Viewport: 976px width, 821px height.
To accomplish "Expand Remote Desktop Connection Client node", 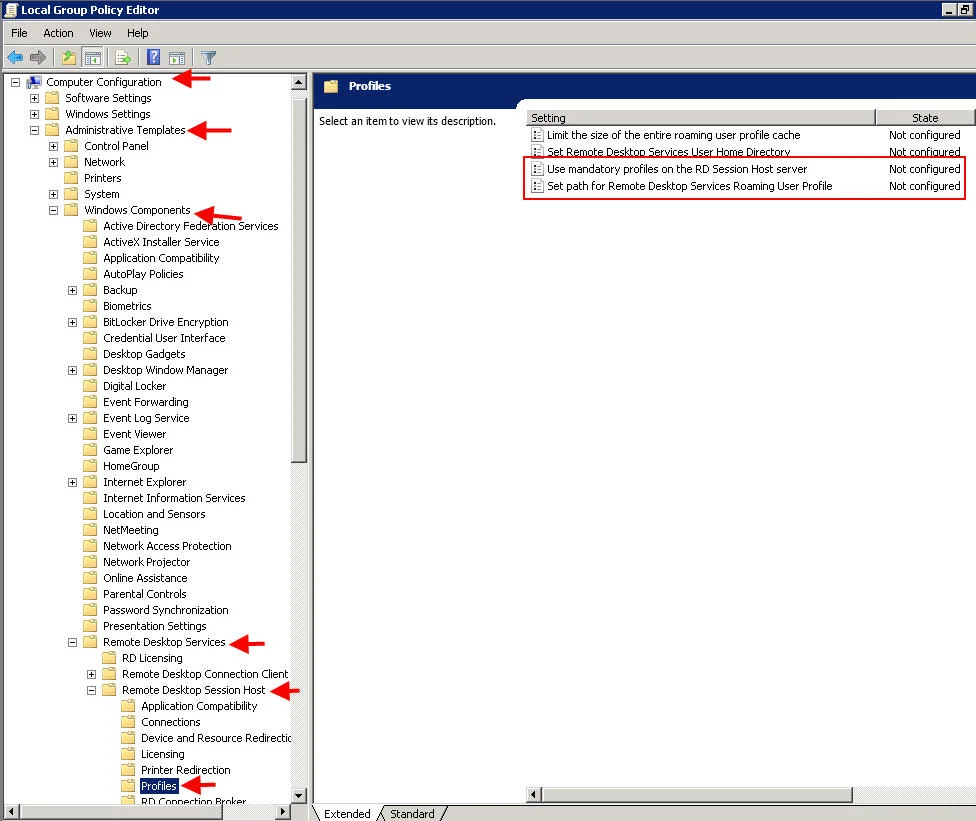I will (92, 674).
